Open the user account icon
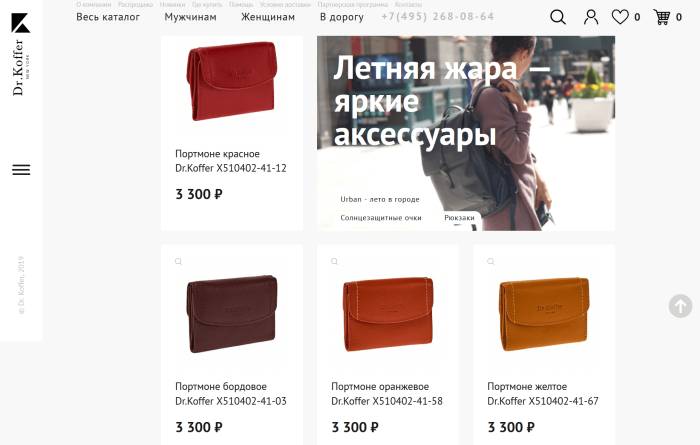This screenshot has height=445, width=700. 591,17
